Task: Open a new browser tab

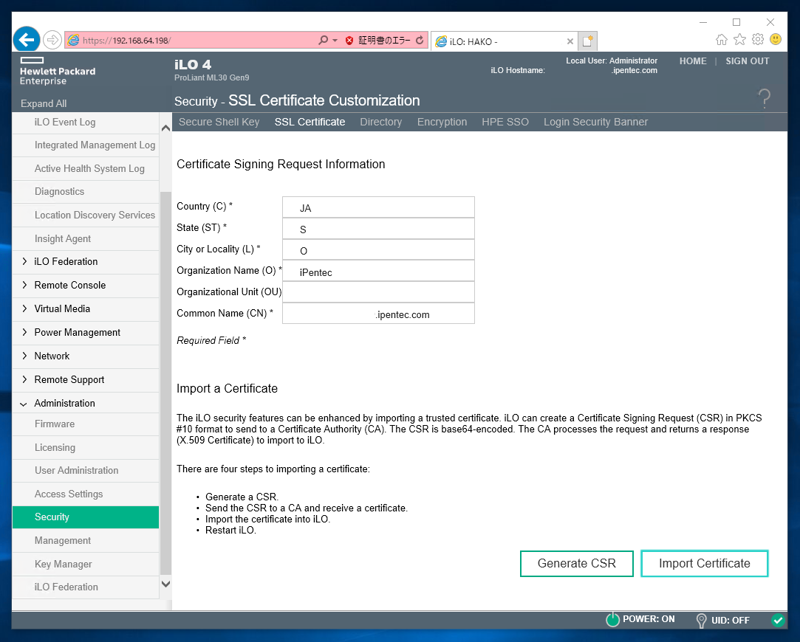Action: coord(587,41)
